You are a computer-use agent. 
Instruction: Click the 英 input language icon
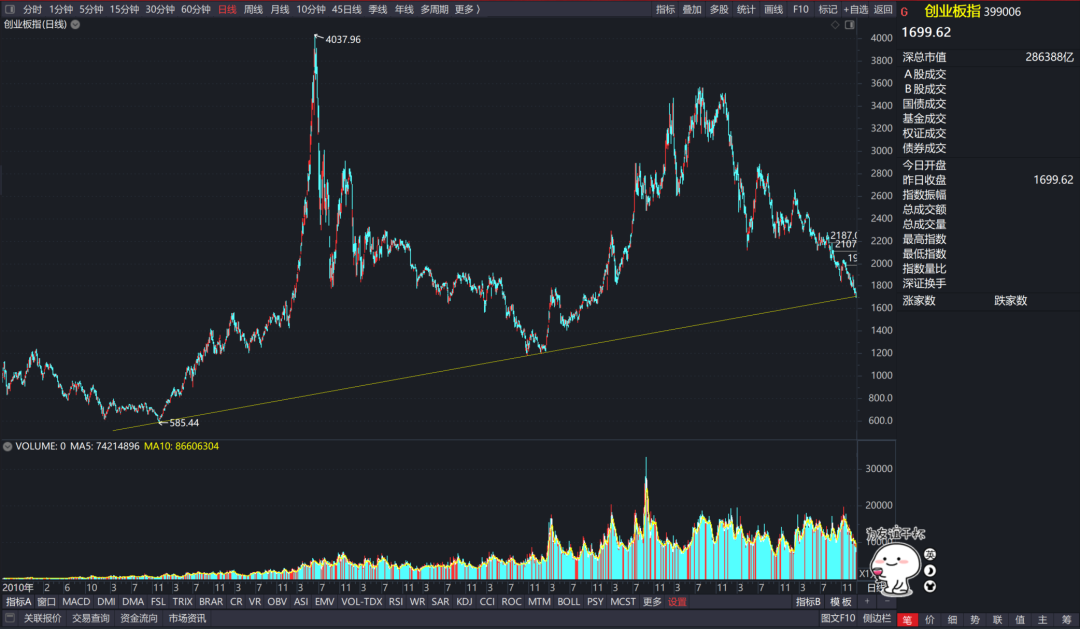click(930, 554)
